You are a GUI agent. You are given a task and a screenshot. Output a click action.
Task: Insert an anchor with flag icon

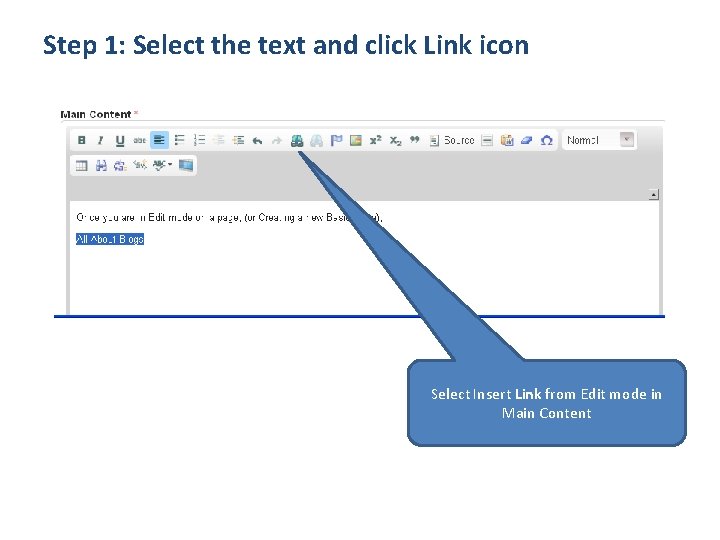point(336,140)
